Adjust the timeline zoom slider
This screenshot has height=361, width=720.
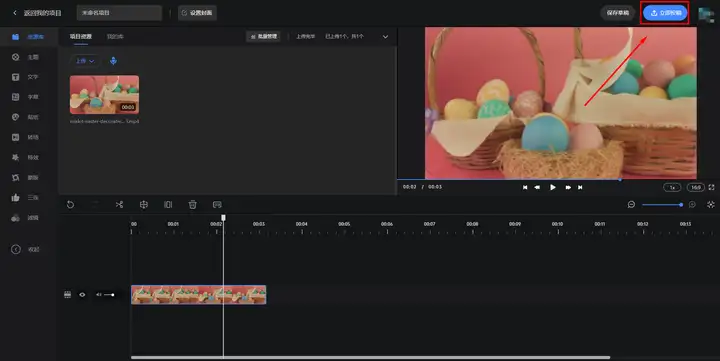pyautogui.click(x=662, y=205)
